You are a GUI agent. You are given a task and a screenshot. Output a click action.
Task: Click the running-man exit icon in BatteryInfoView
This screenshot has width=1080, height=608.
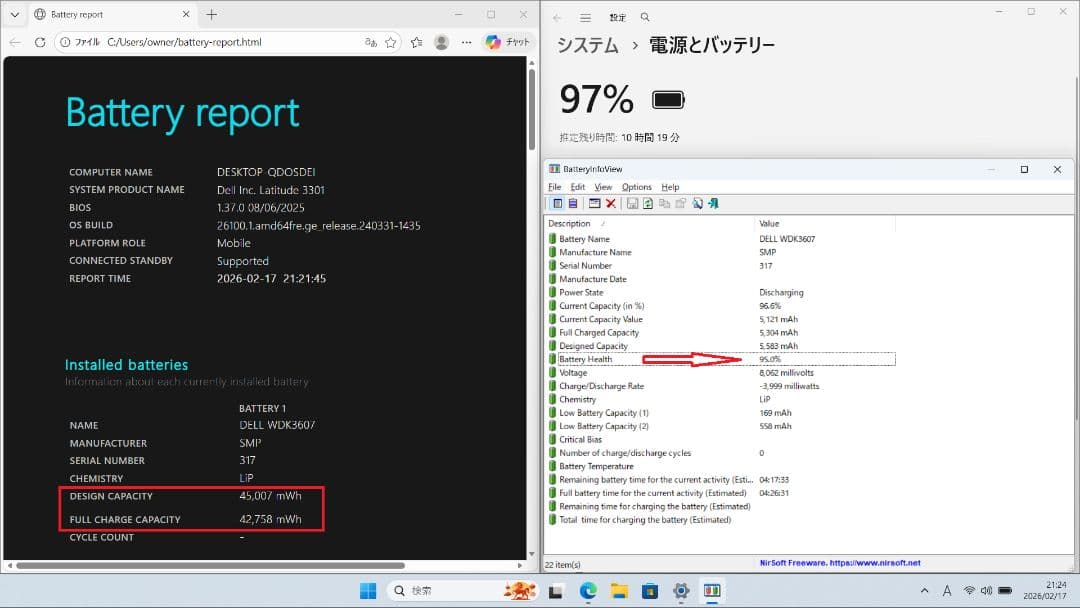click(713, 203)
